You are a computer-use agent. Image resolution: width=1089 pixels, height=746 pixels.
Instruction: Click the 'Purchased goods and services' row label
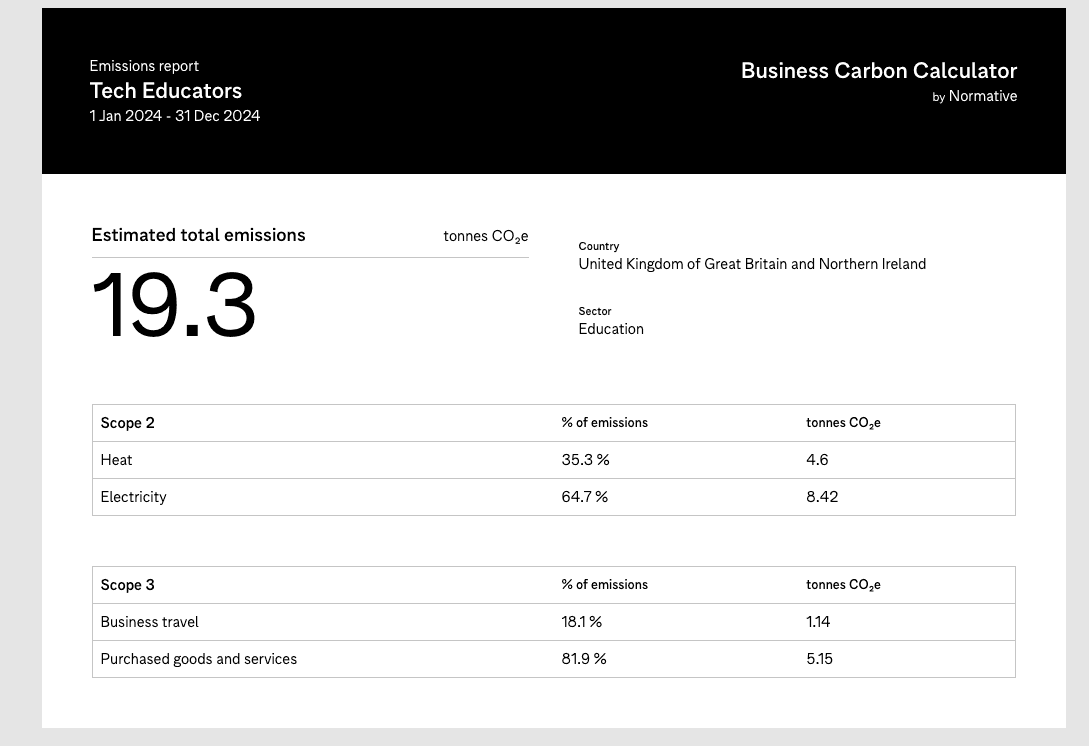[x=199, y=658]
